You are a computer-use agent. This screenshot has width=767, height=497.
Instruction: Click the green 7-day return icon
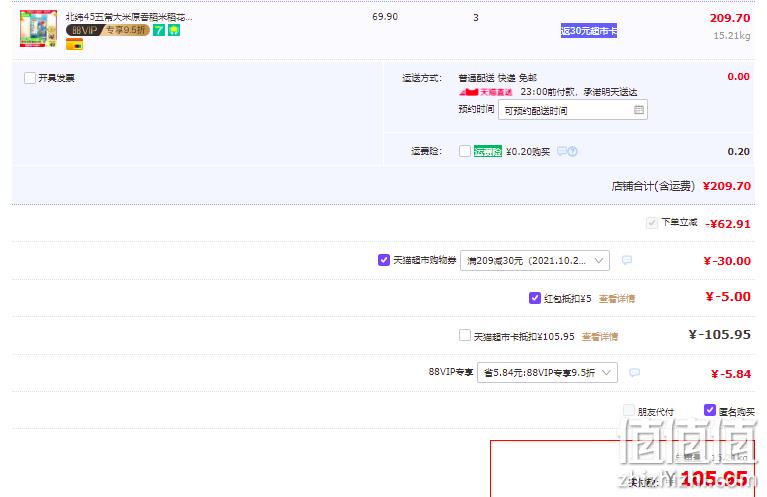coord(159,30)
